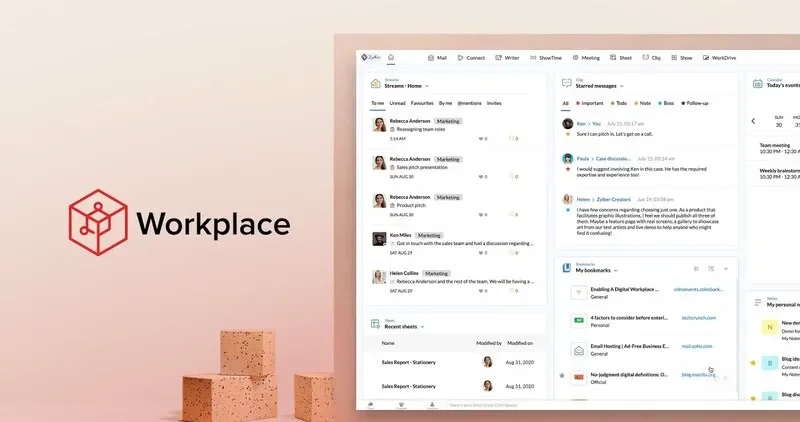Viewport: 800px width, 422px height.
Task: Expand the My bookmarks dropdown
Action: (x=616, y=270)
